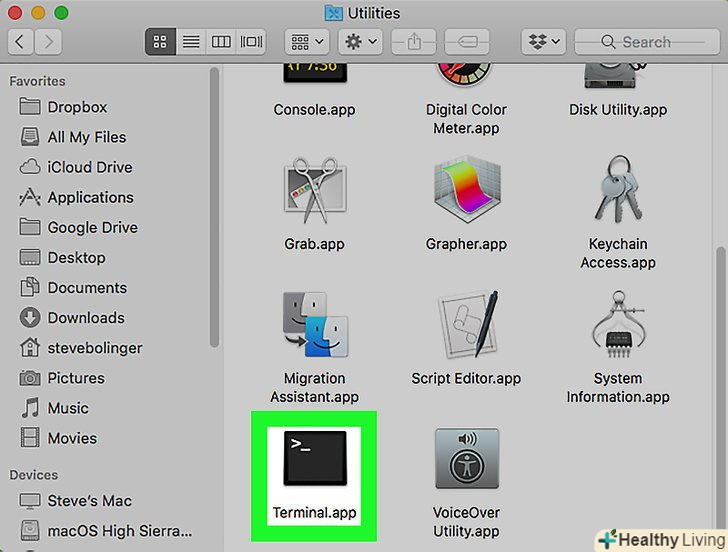Click the Disk Utility.app name label

(x=618, y=110)
